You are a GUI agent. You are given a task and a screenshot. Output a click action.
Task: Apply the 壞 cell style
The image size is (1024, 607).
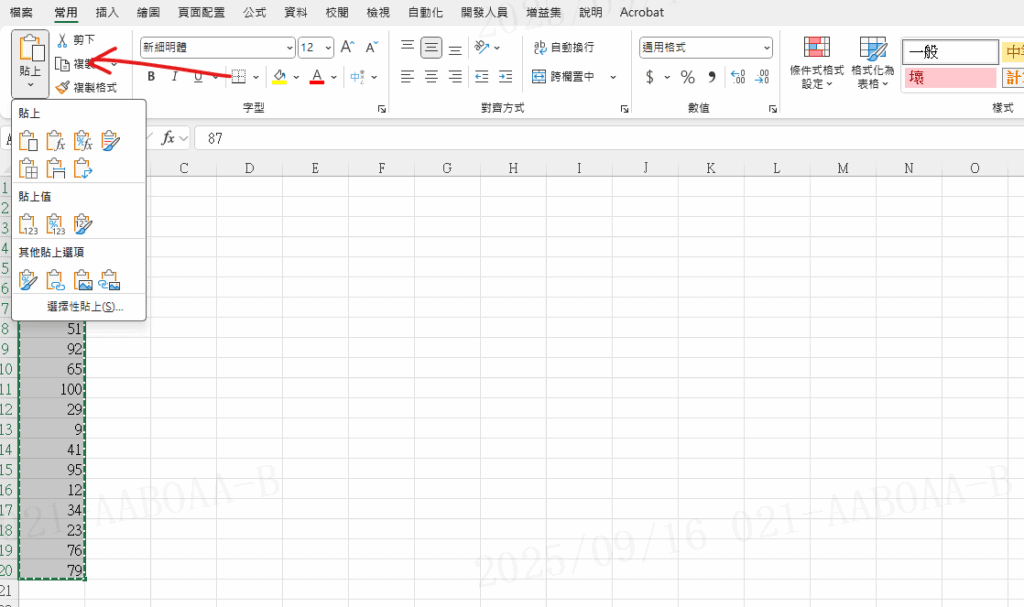pyautogui.click(x=950, y=78)
